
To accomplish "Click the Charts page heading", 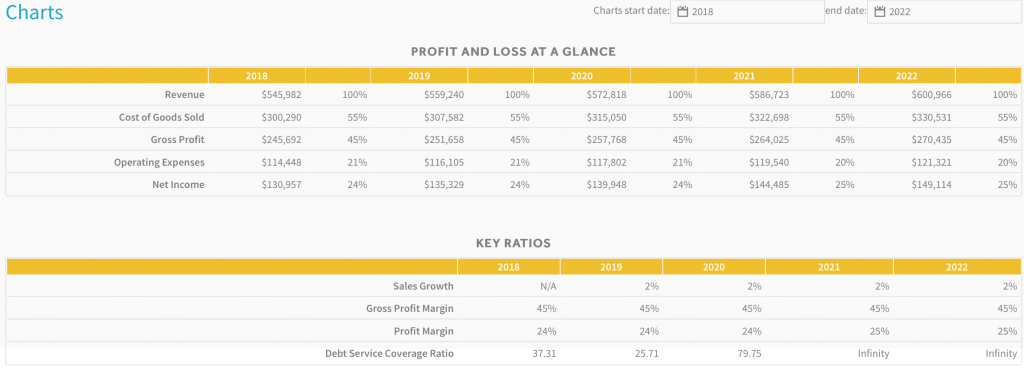I will point(35,12).
